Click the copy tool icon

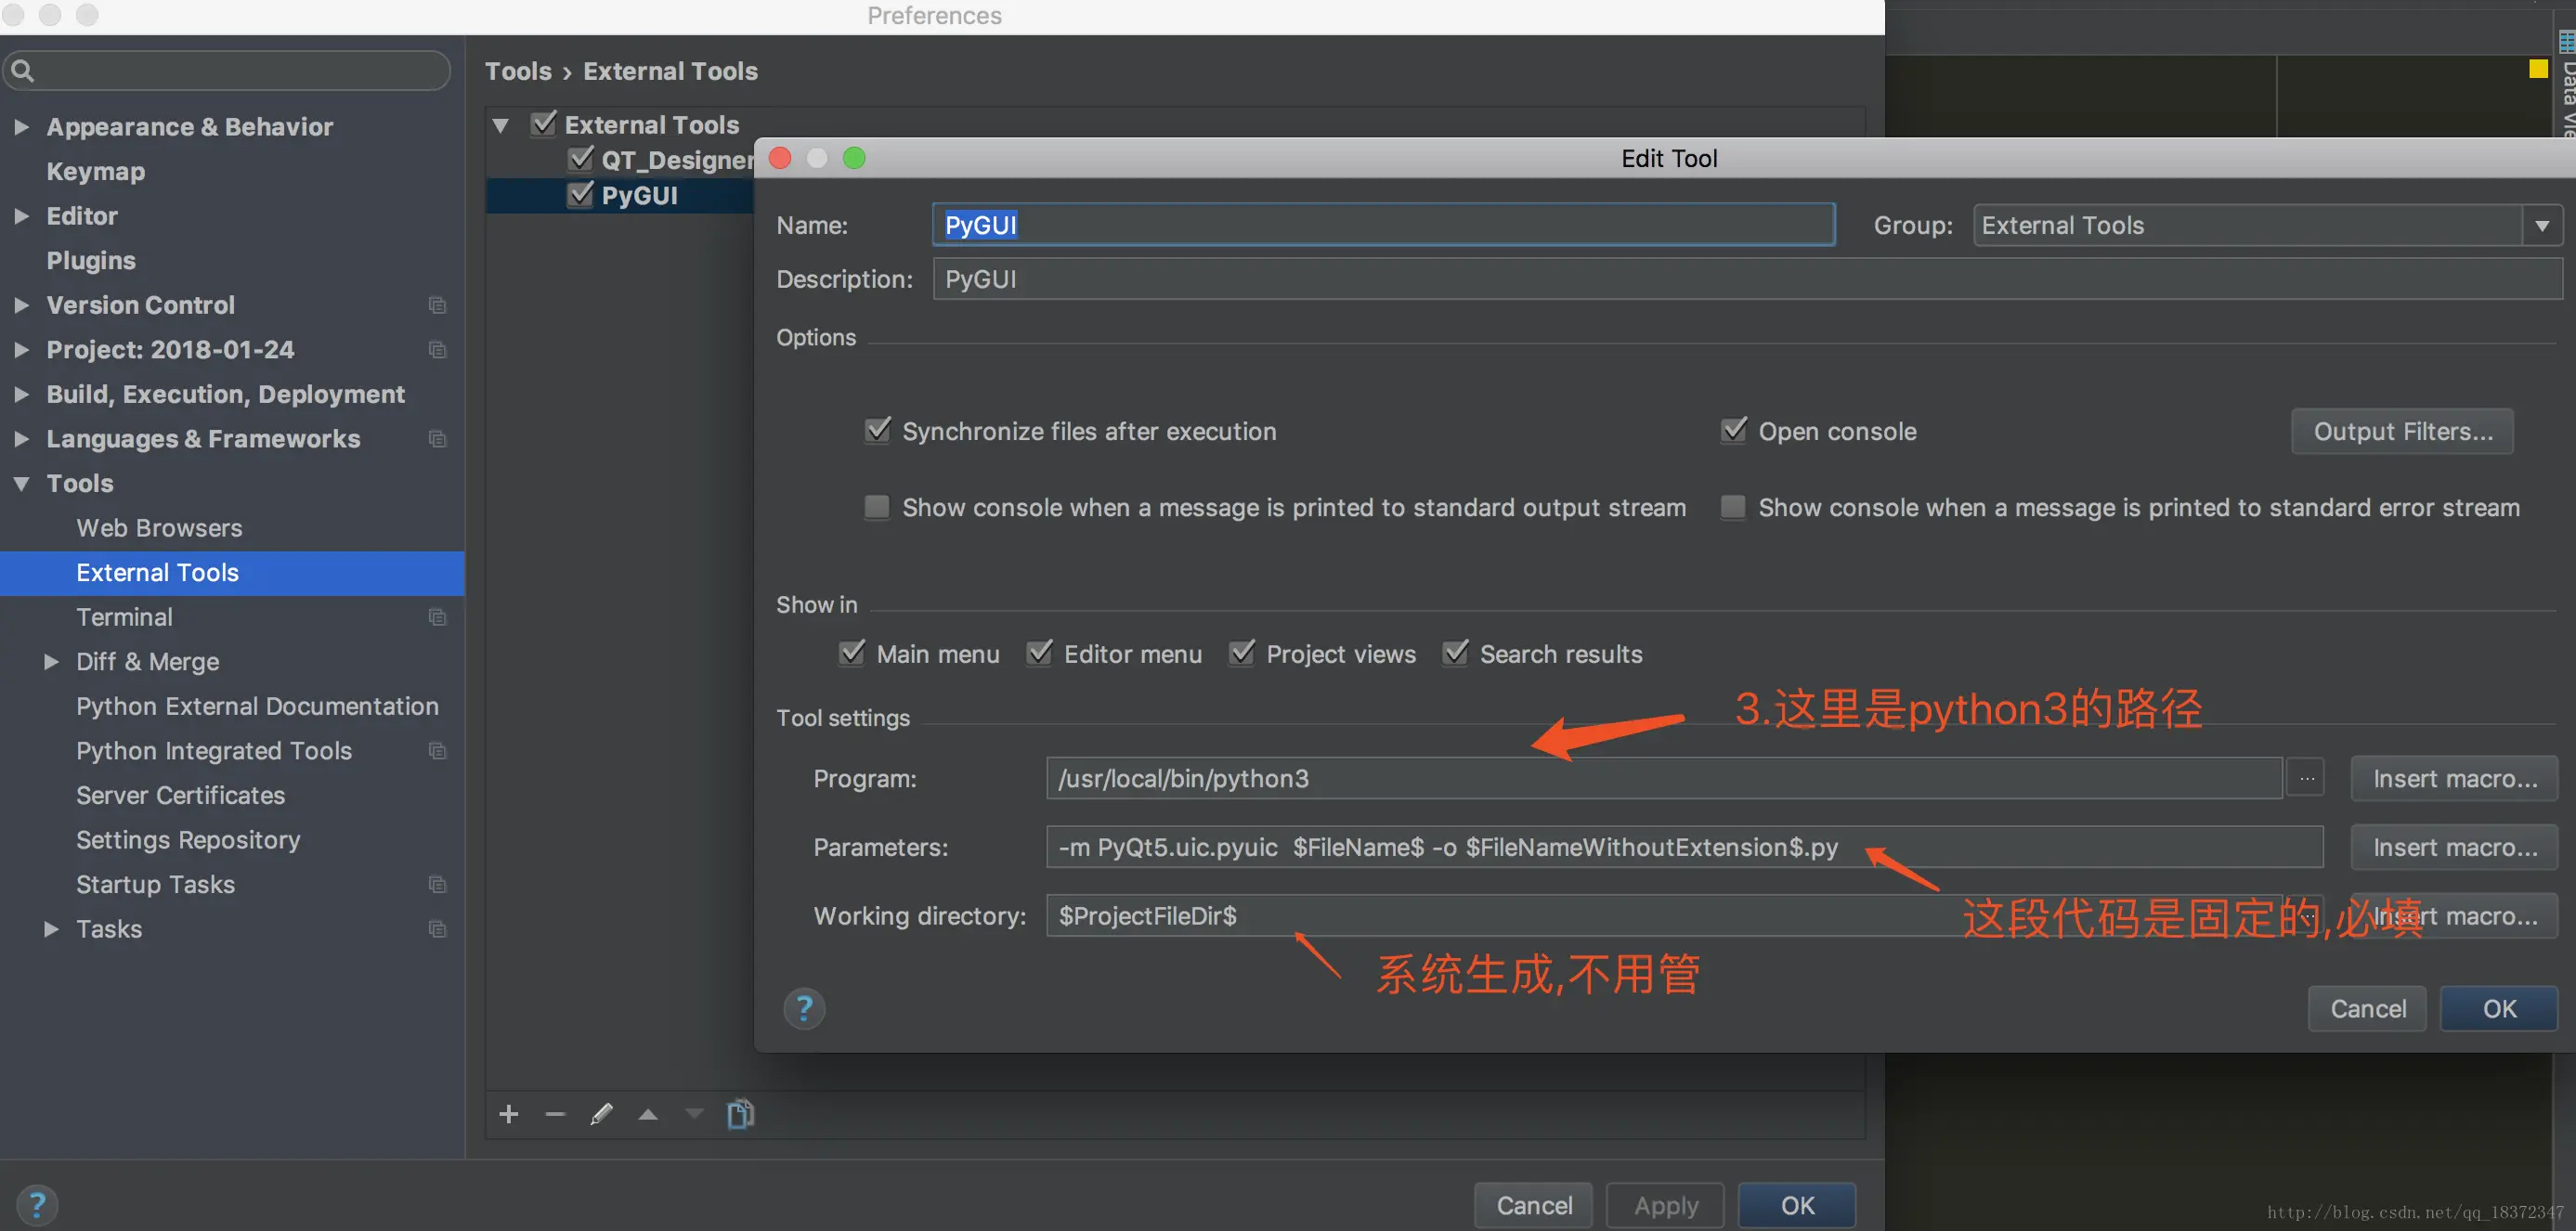[740, 1114]
